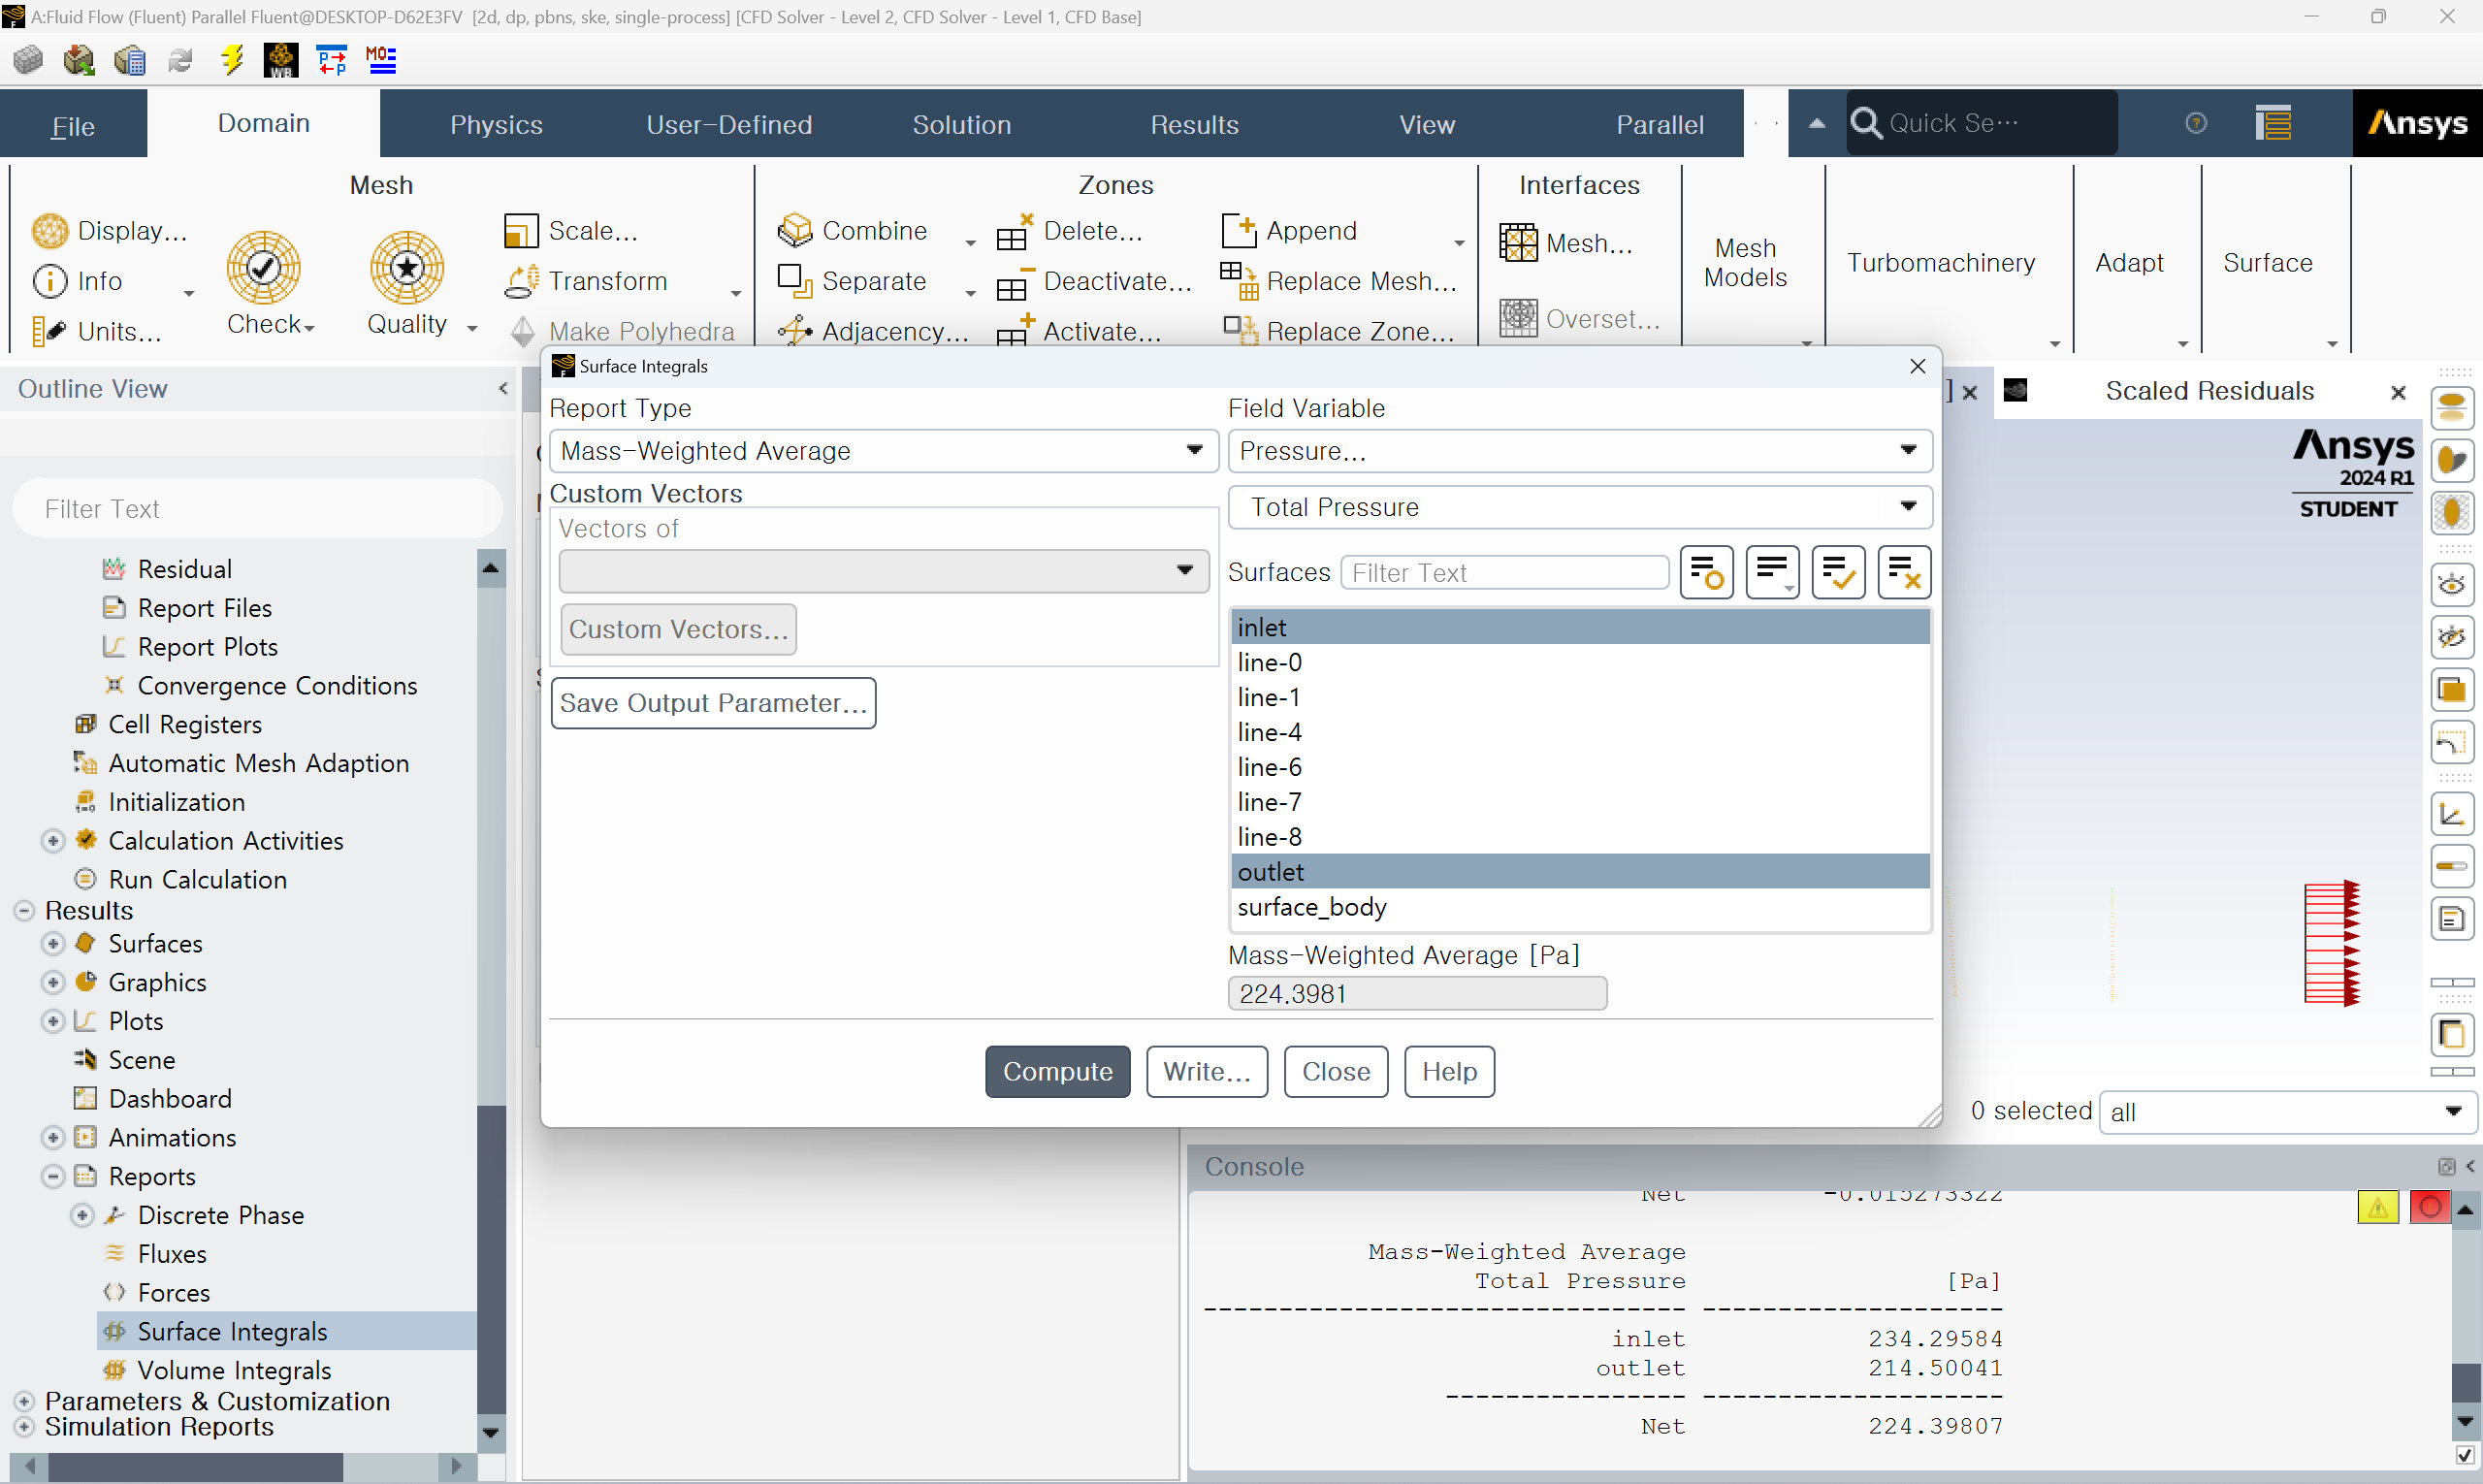Switch to the Solution tab

[961, 125]
